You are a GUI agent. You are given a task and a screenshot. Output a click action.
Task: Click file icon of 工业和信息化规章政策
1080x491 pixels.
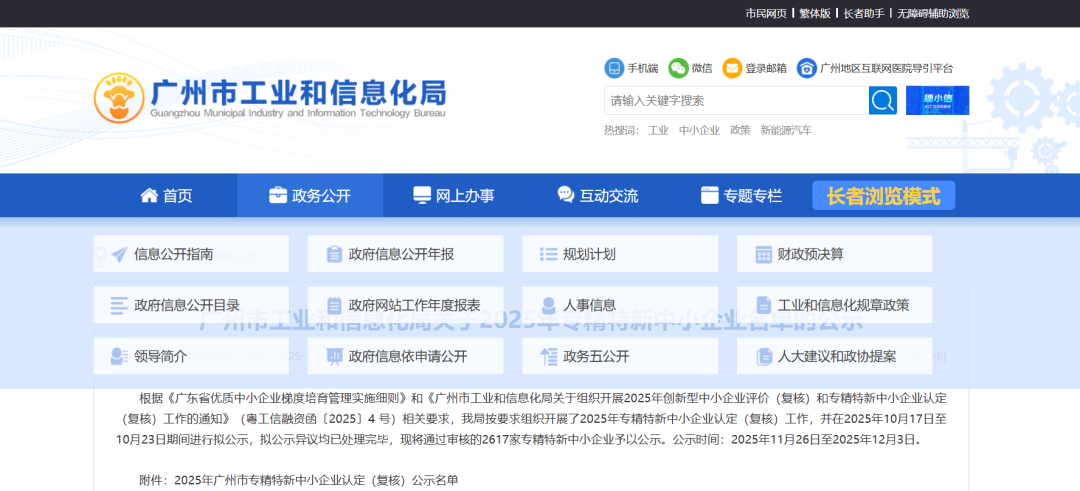[764, 305]
